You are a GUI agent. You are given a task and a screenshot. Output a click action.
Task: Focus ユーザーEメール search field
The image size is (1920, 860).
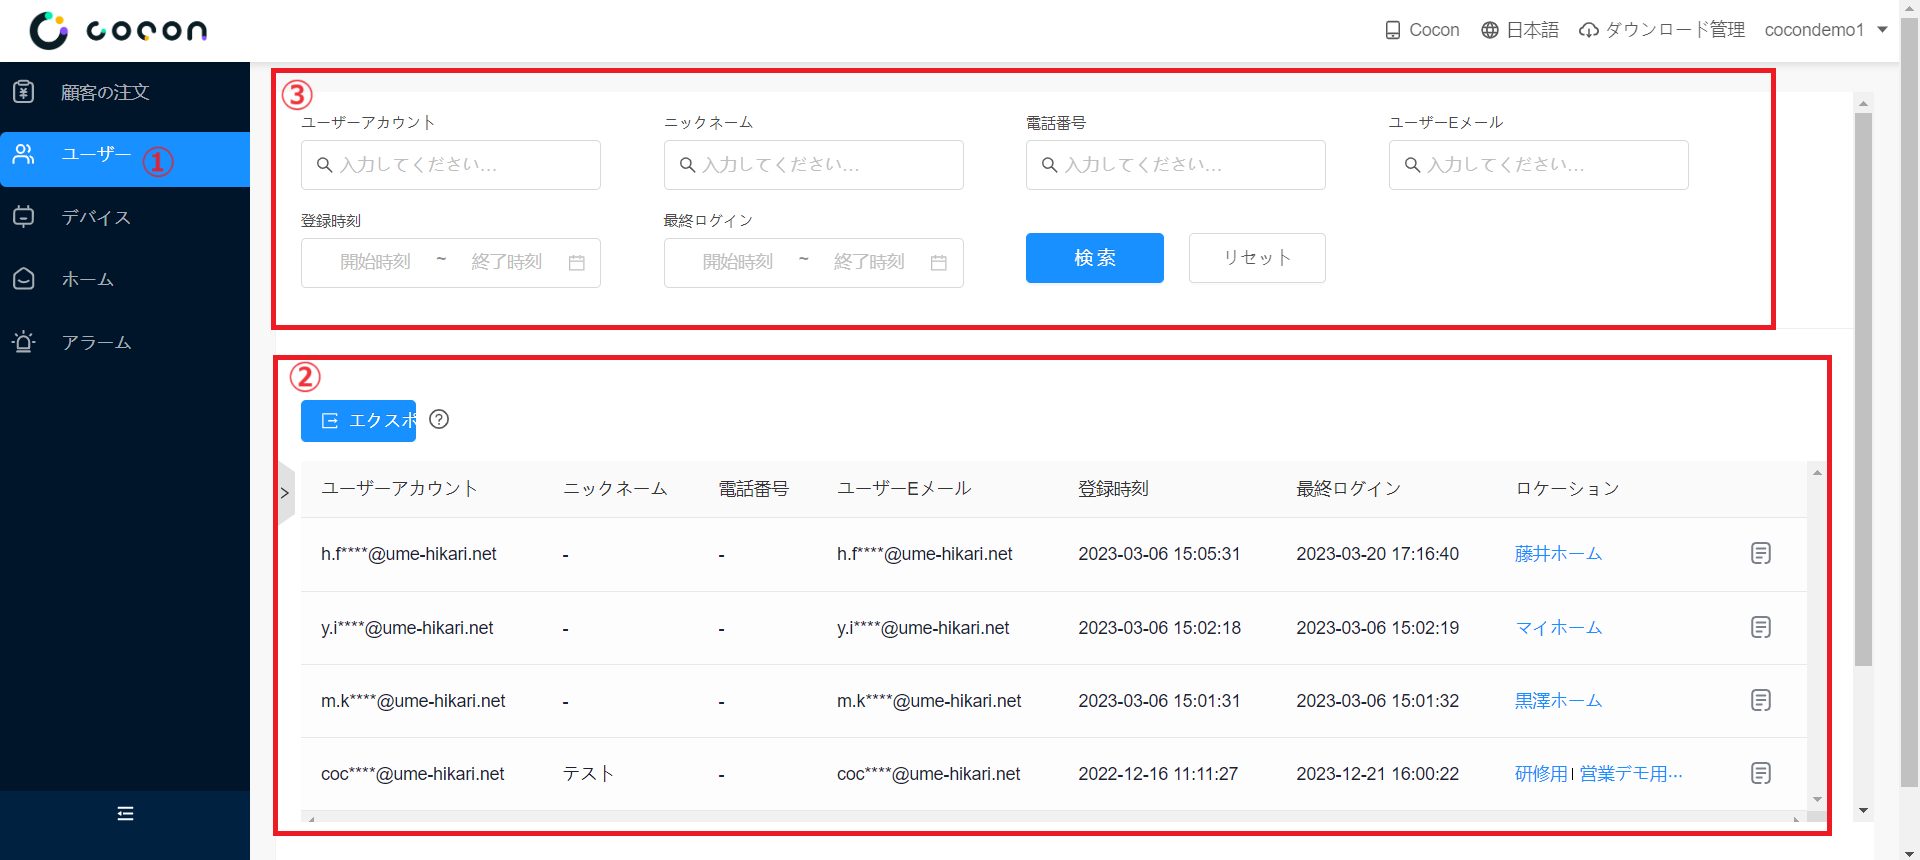coord(1539,165)
